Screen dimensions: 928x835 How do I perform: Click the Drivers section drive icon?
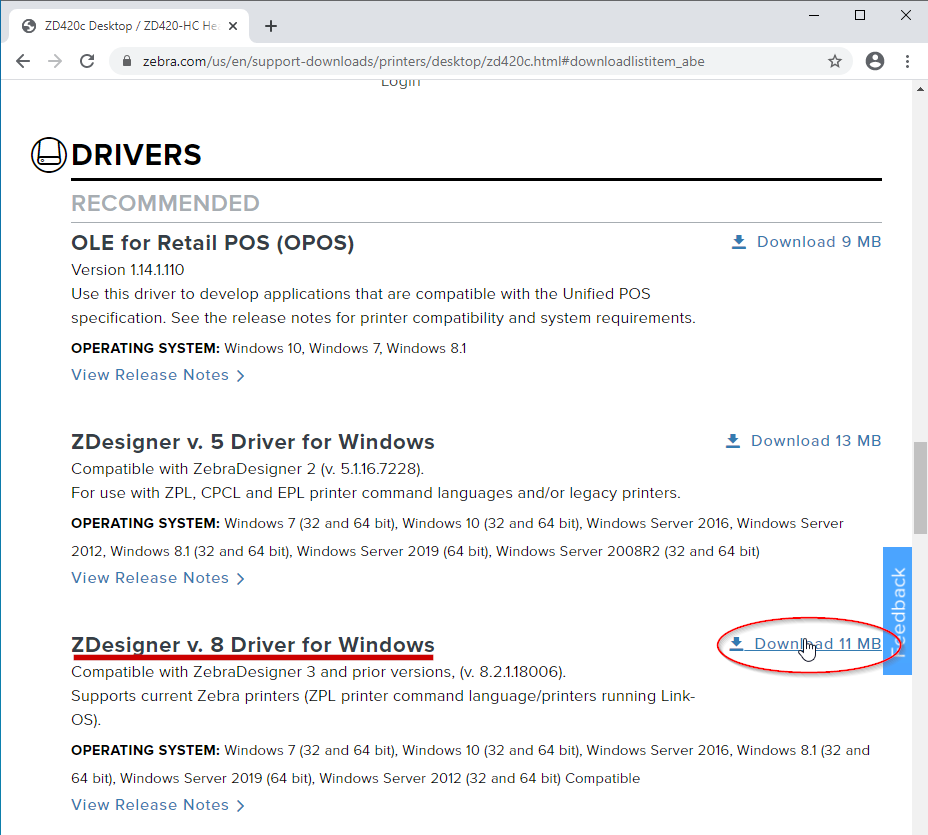pos(49,155)
